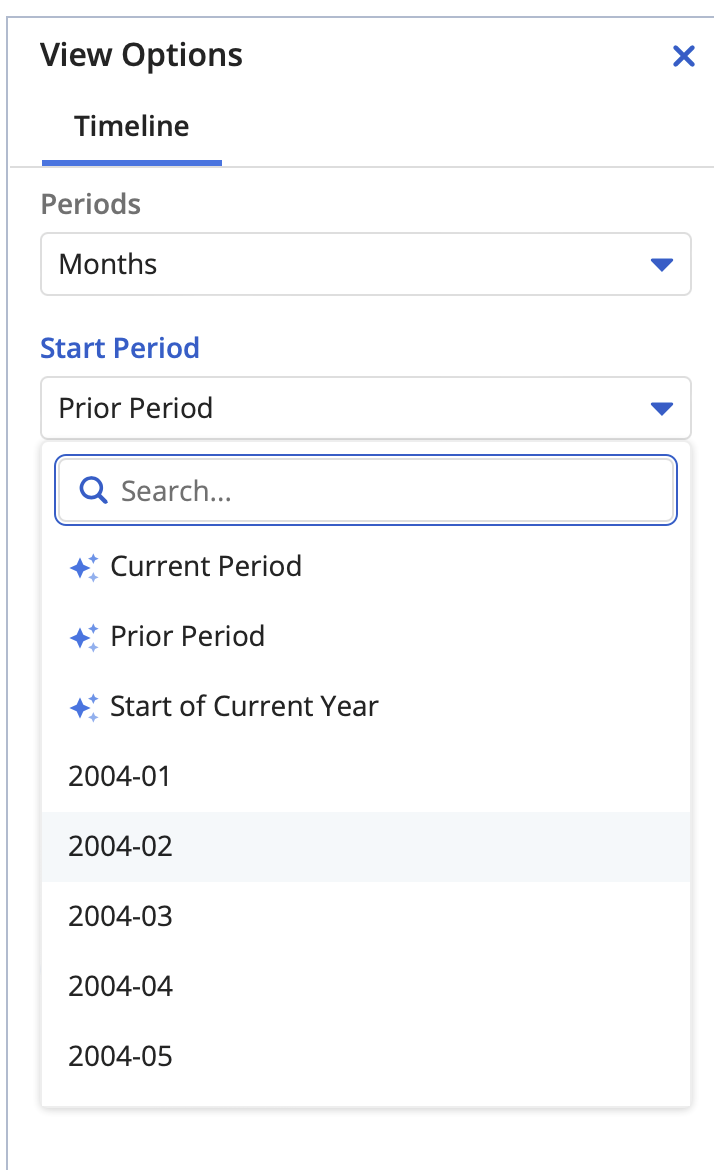Click the magnifying glass search icon
The width and height of the screenshot is (714, 1170).
[x=94, y=490]
